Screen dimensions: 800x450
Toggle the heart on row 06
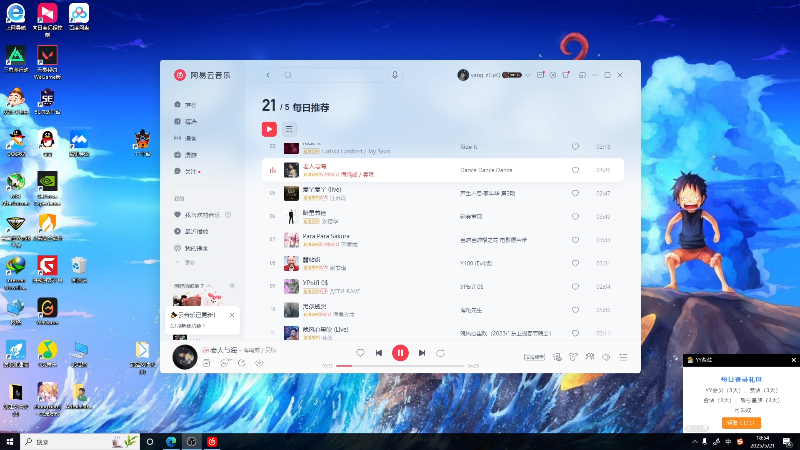[575, 216]
